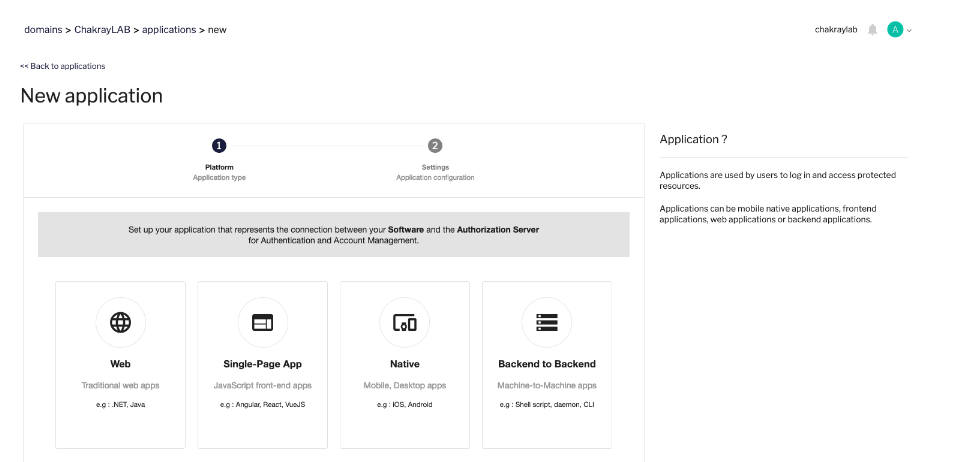Click the 'Angular, React, VueJS' example text
957x462 pixels.
pos(262,404)
